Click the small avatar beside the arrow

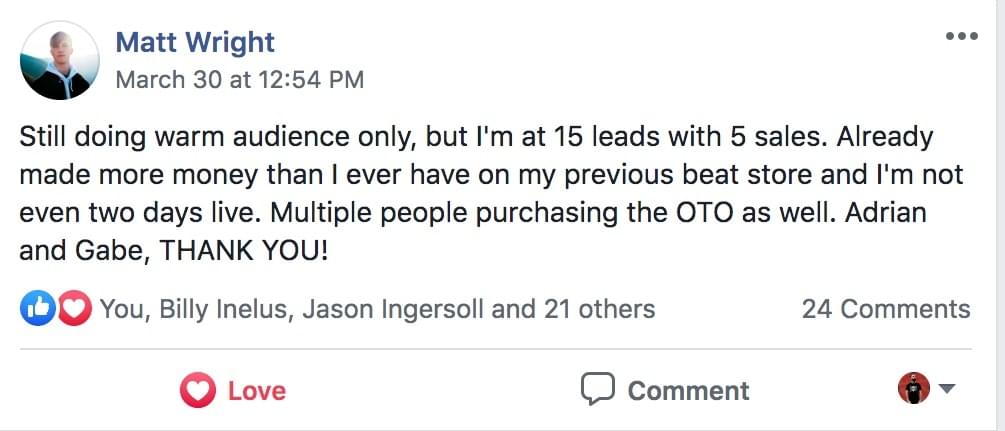[x=913, y=389]
